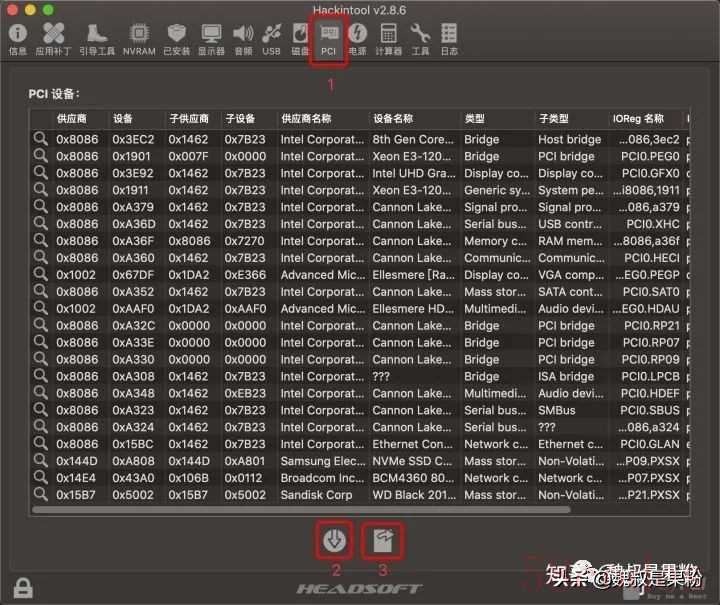Click the '8th Gen Core...' device name cell
This screenshot has width=720, height=605.
(x=413, y=140)
